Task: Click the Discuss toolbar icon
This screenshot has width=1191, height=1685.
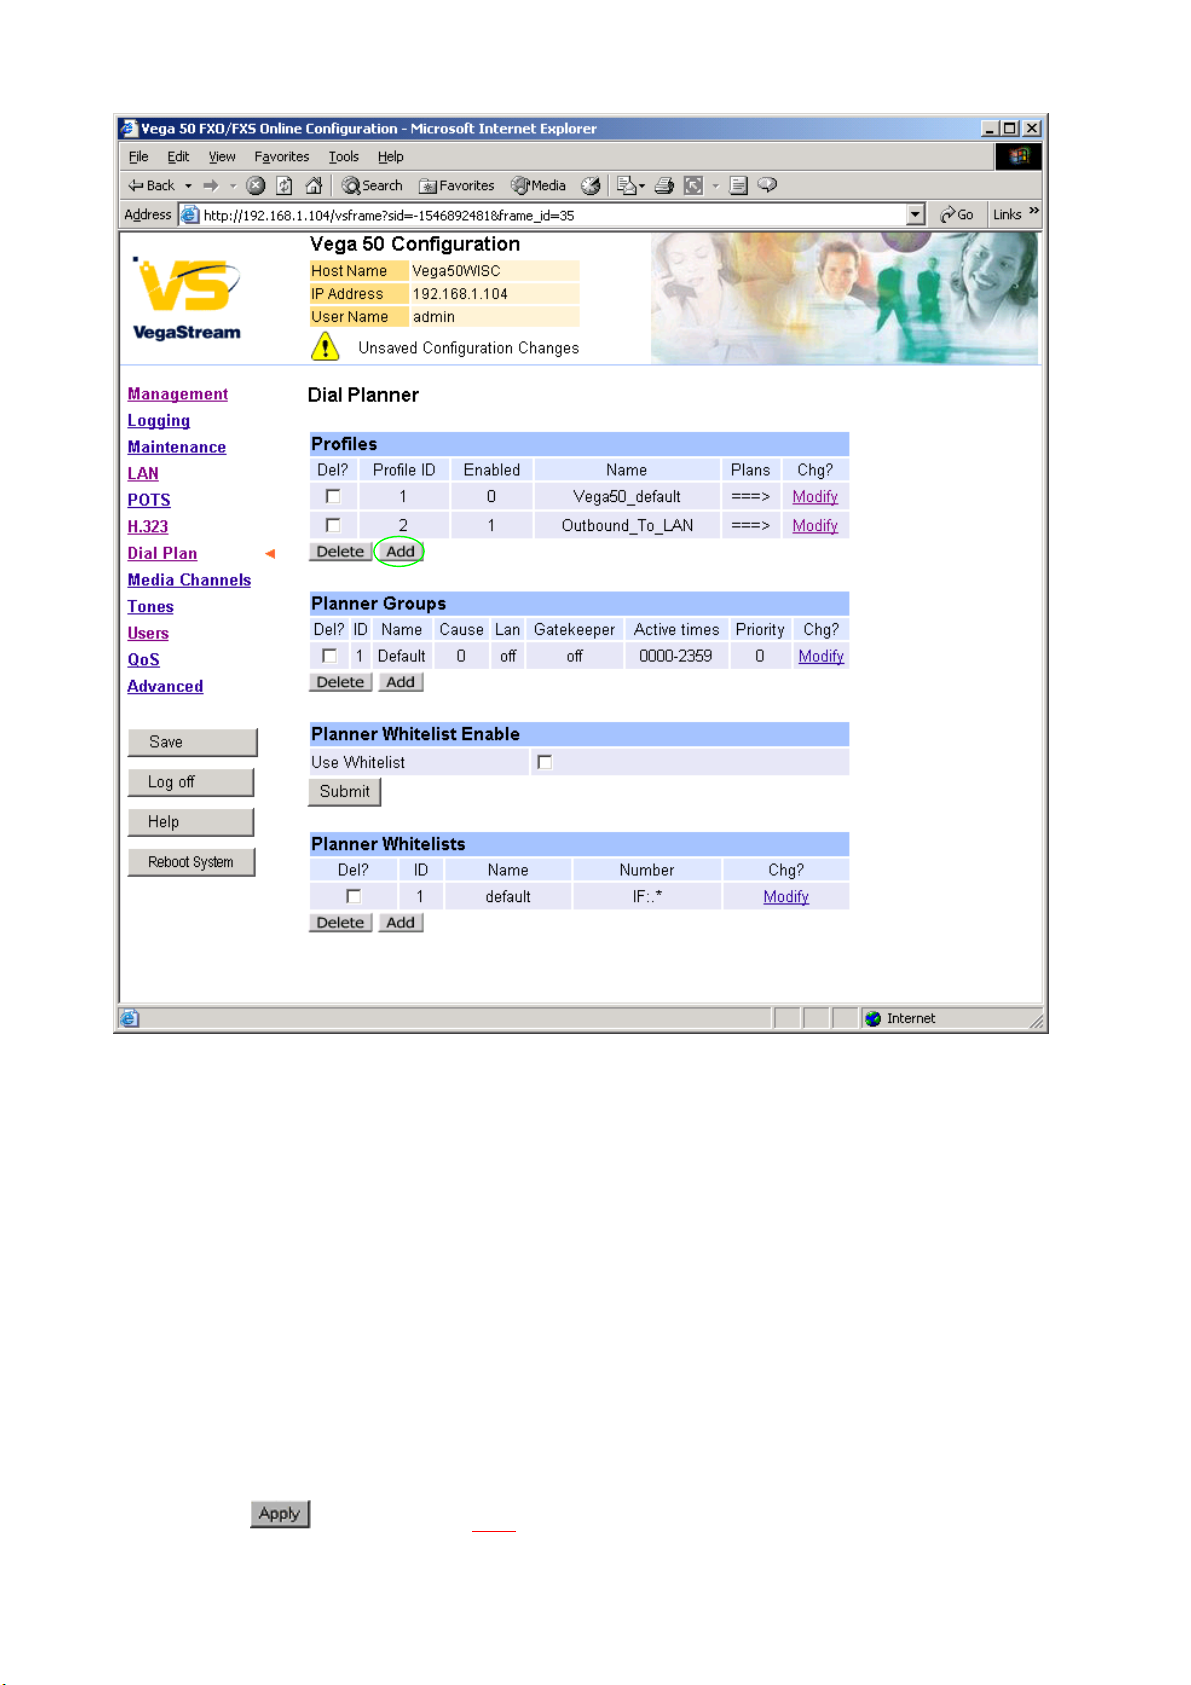Action: point(739,186)
